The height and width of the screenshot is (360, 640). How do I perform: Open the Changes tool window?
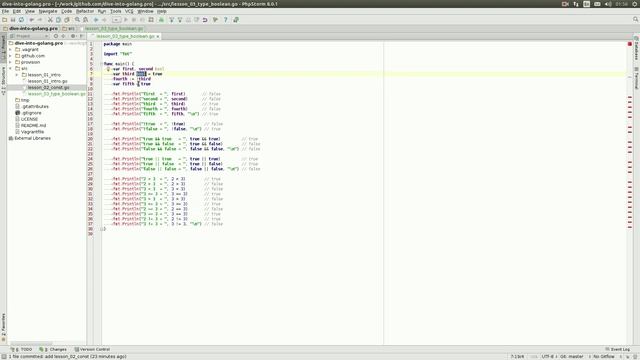(53, 349)
